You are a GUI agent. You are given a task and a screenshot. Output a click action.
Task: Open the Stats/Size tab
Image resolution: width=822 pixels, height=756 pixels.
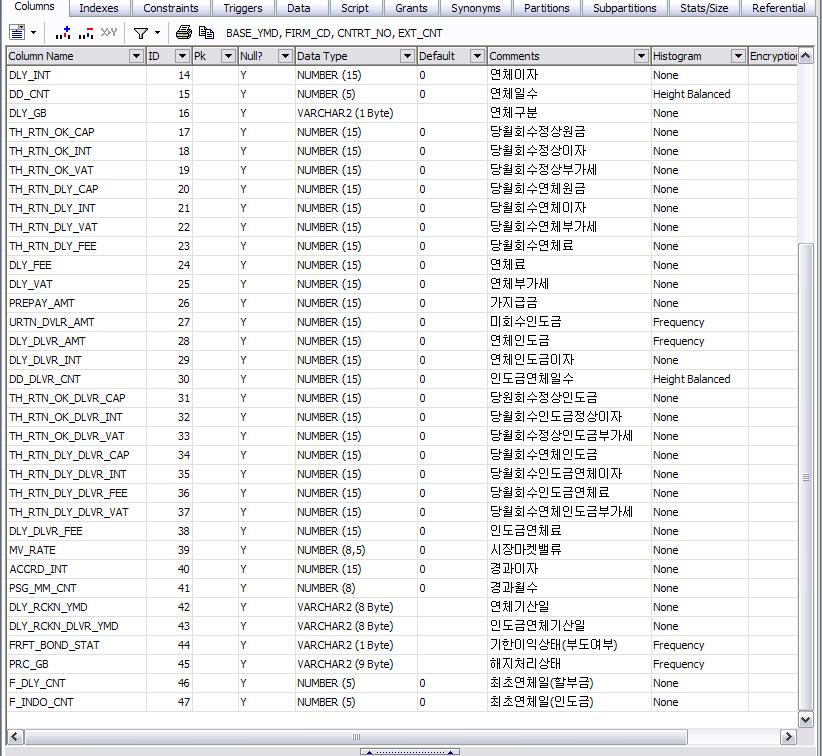pyautogui.click(x=704, y=8)
